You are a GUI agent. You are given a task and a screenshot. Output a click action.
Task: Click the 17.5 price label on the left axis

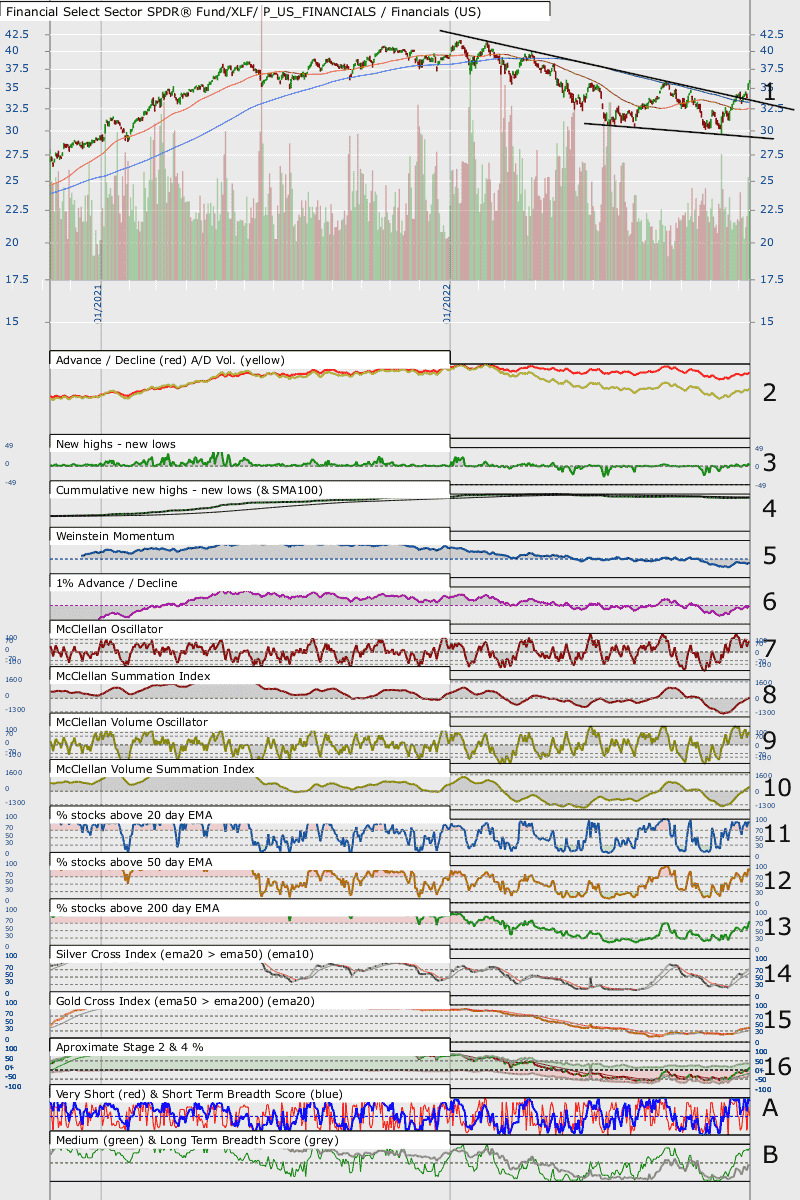click(x=18, y=278)
